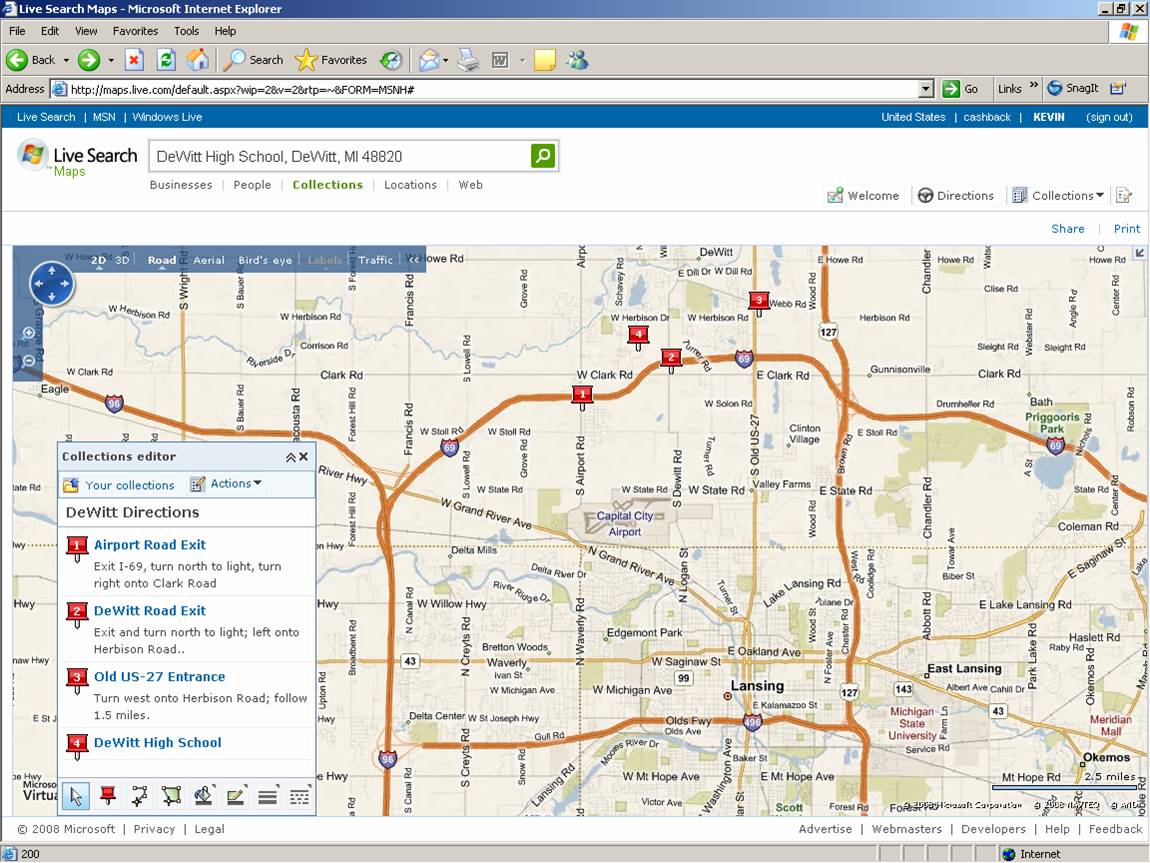Image resolution: width=1150 pixels, height=863 pixels.
Task: Open the Mail button dropdown arrow
Action: click(x=445, y=60)
